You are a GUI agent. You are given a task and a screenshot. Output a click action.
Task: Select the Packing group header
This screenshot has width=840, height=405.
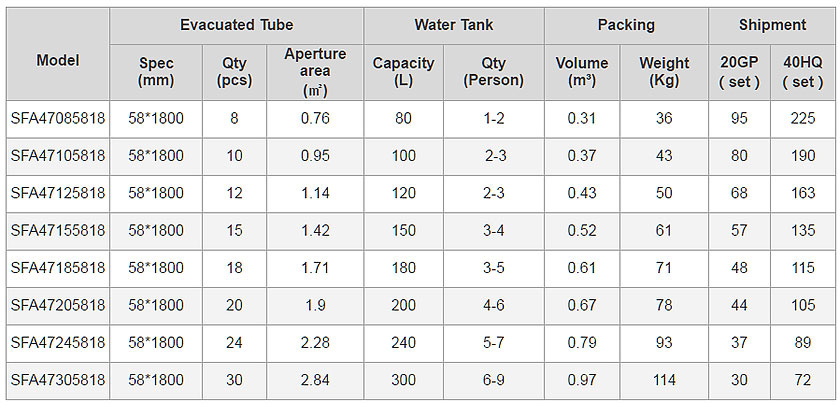point(626,25)
